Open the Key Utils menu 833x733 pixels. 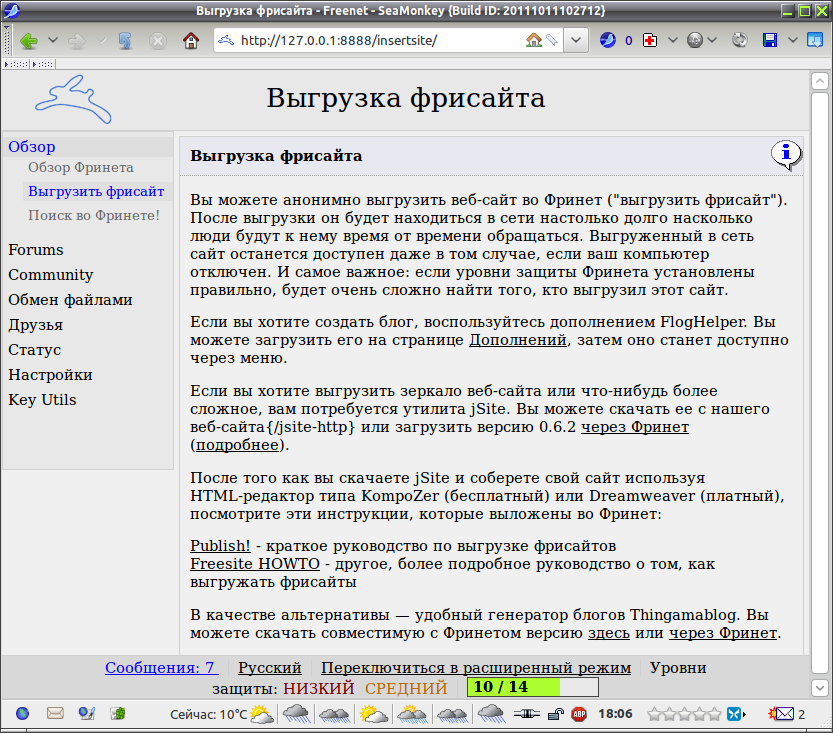coord(42,400)
